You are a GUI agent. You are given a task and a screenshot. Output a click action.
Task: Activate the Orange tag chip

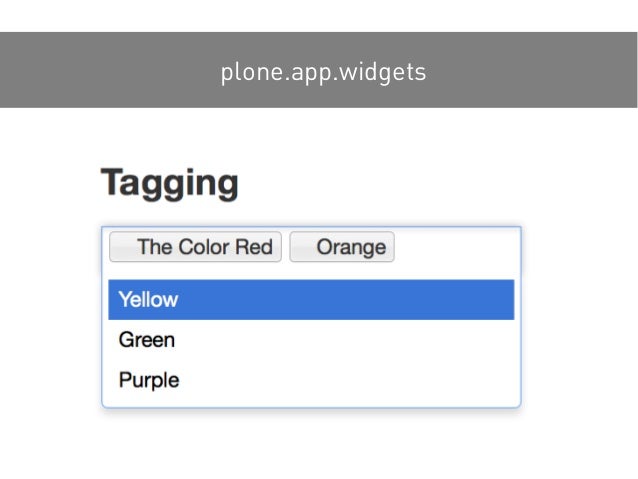pos(342,247)
